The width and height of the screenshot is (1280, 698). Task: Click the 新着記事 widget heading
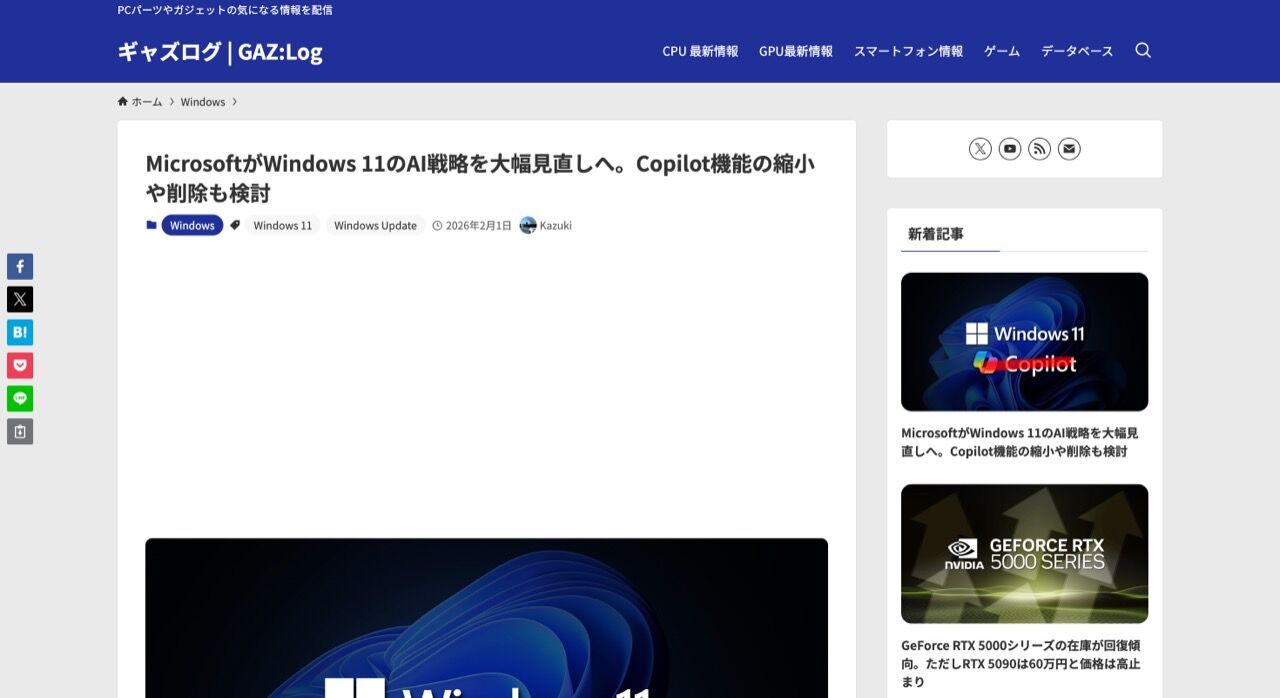click(x=936, y=234)
